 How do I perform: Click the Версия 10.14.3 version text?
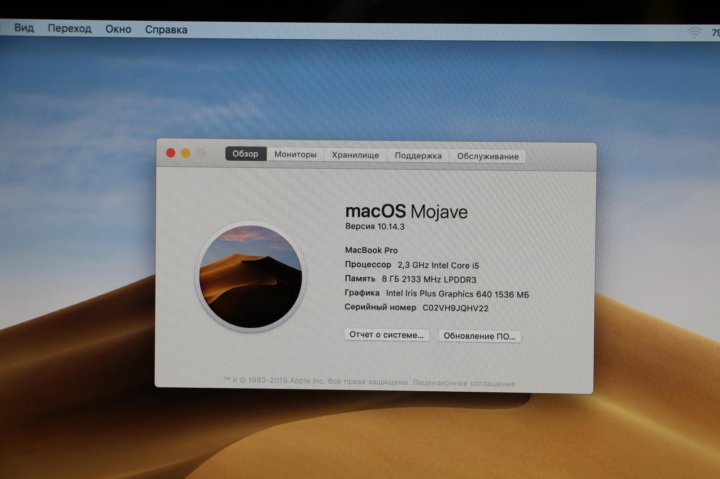(x=374, y=228)
